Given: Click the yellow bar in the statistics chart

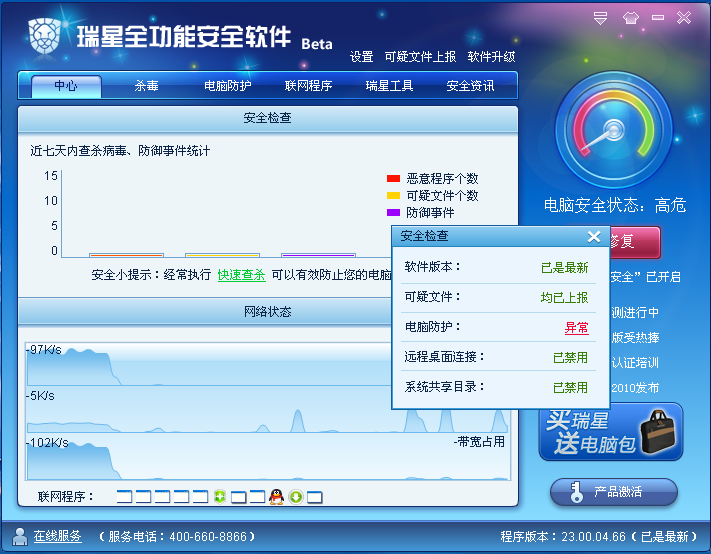Looking at the screenshot, I should point(222,255).
